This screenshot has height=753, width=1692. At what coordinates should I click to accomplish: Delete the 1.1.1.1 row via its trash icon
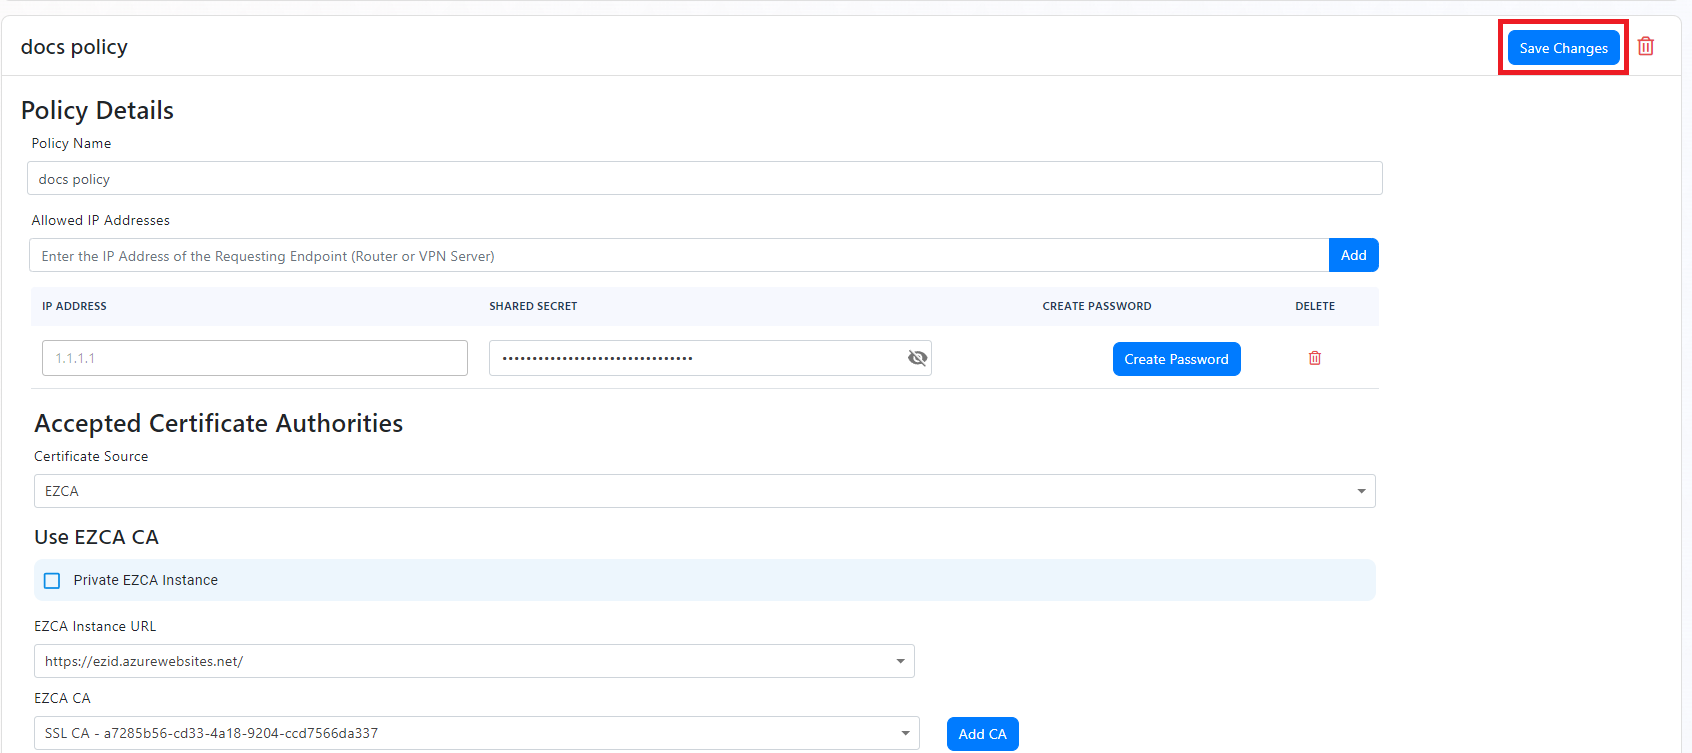coord(1315,358)
